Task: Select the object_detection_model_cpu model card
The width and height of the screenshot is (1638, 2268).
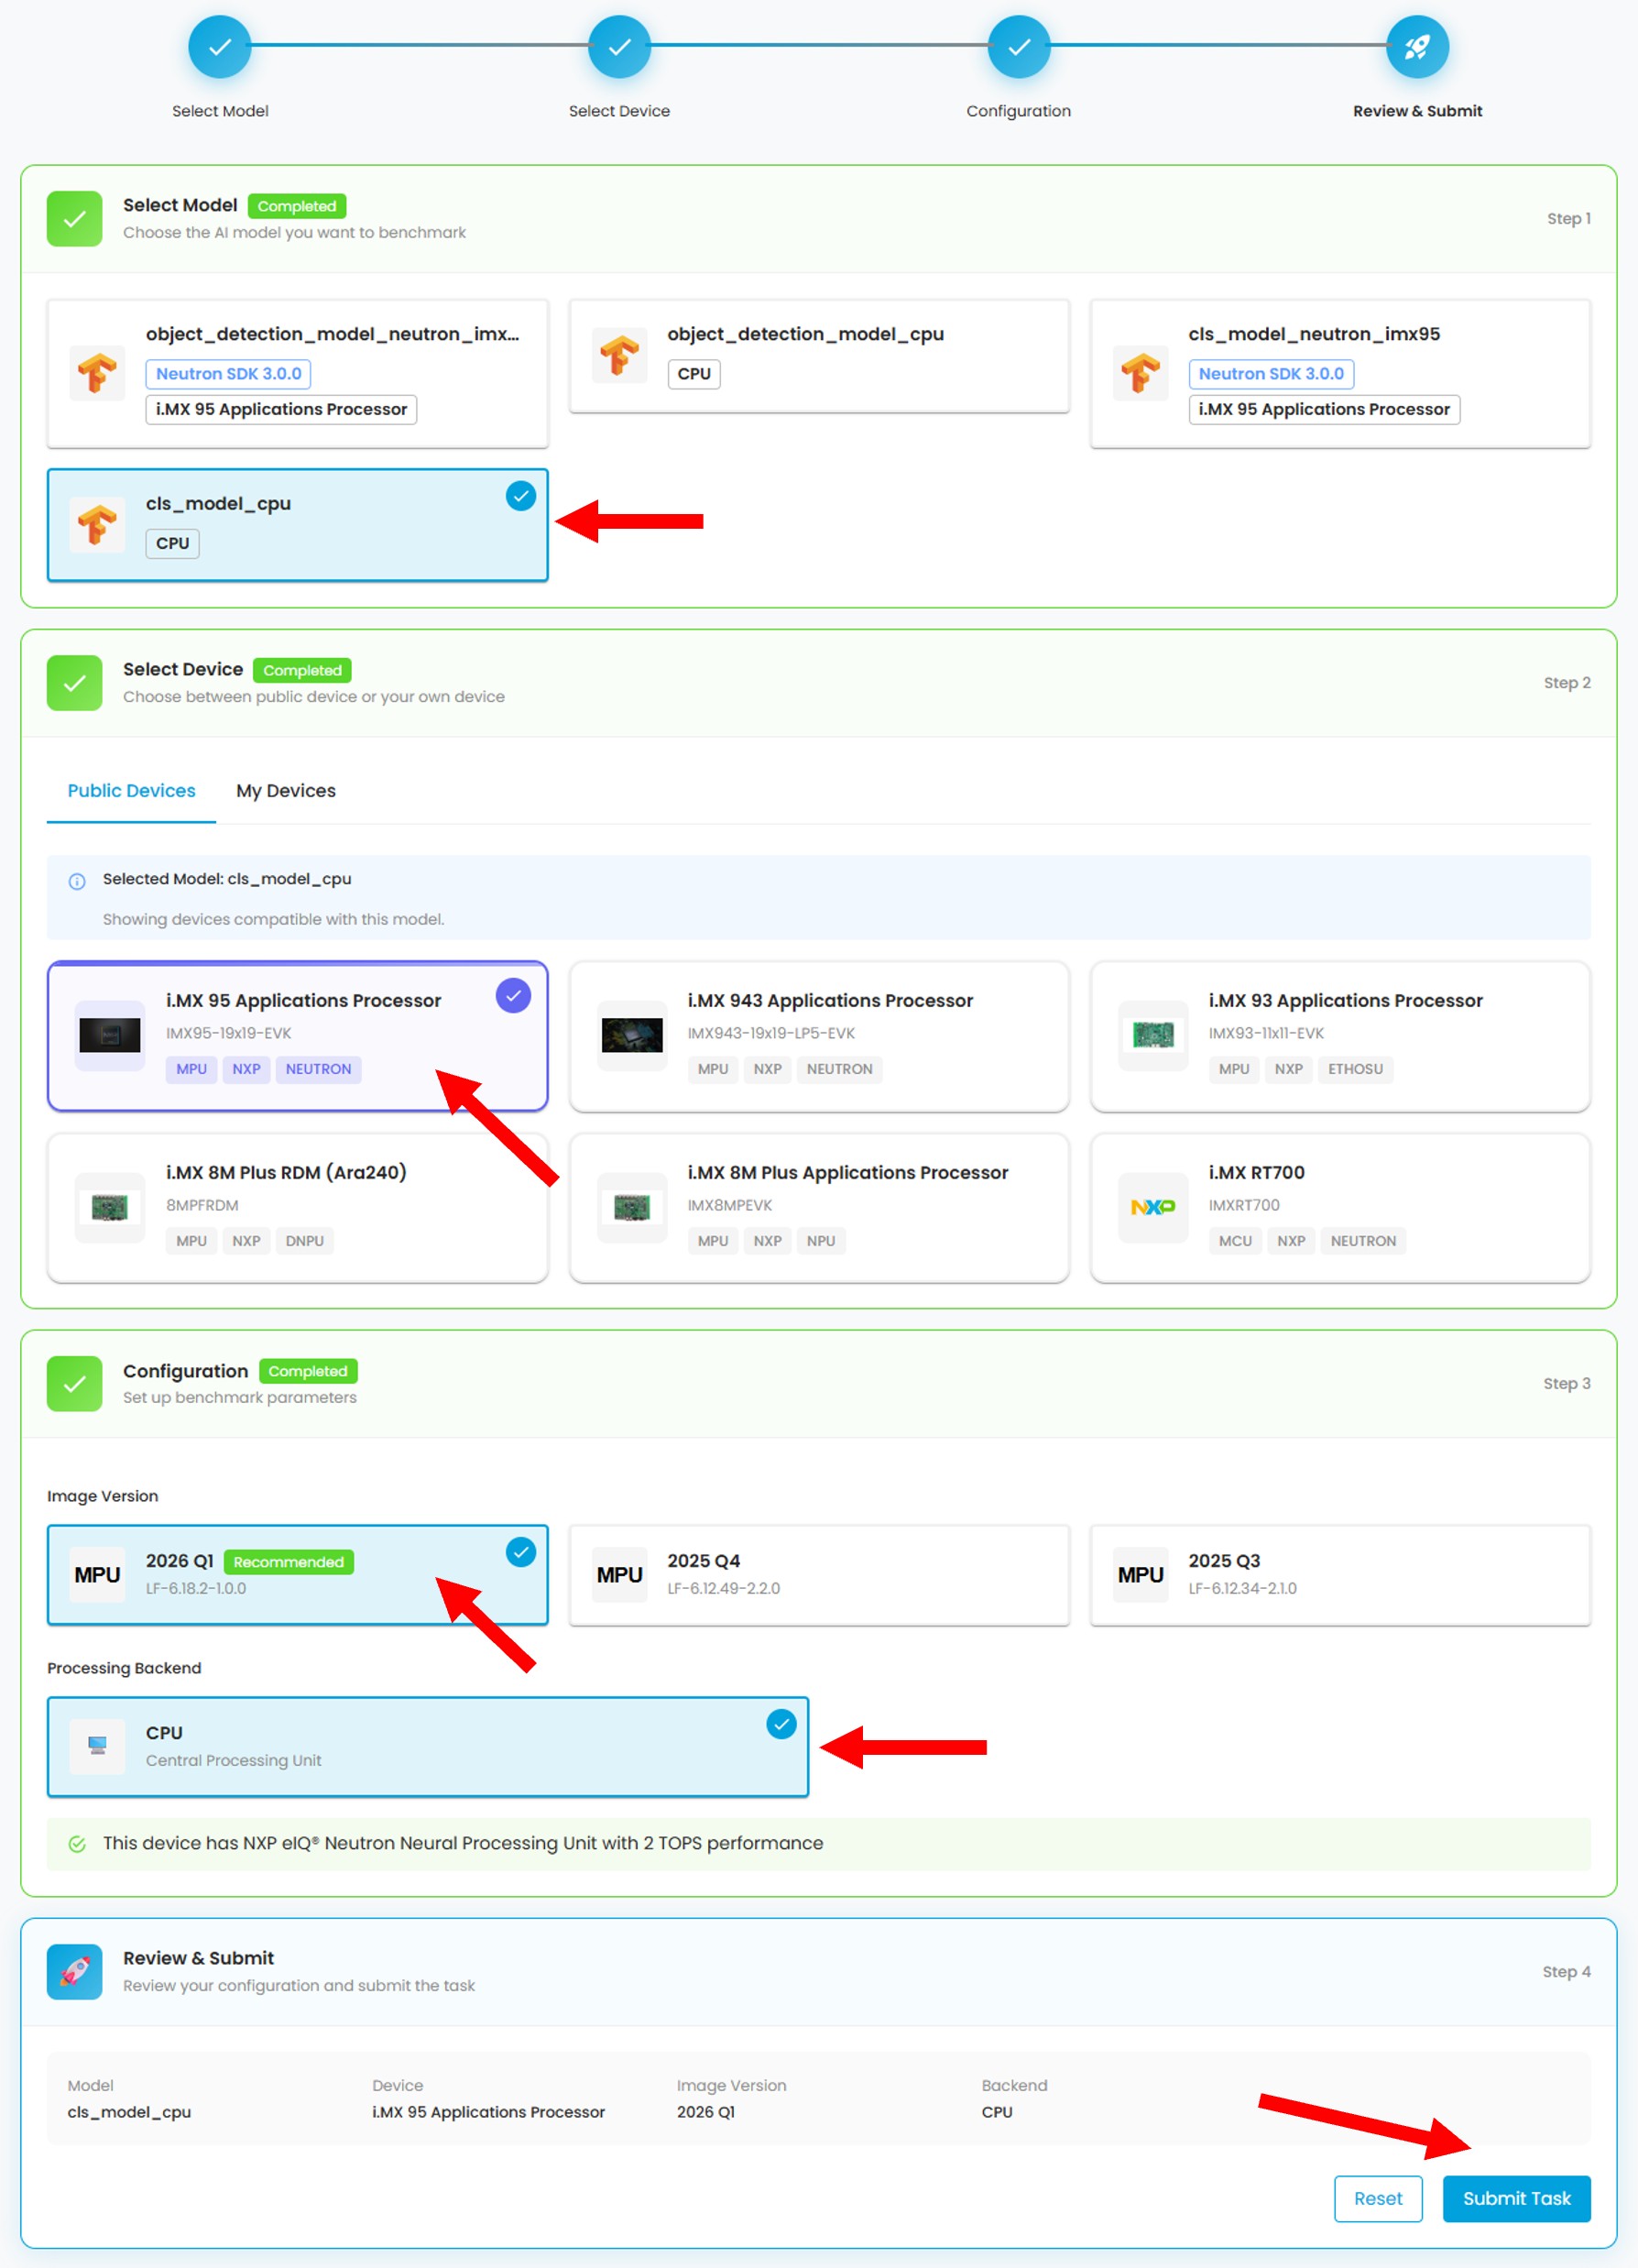Action: click(819, 355)
